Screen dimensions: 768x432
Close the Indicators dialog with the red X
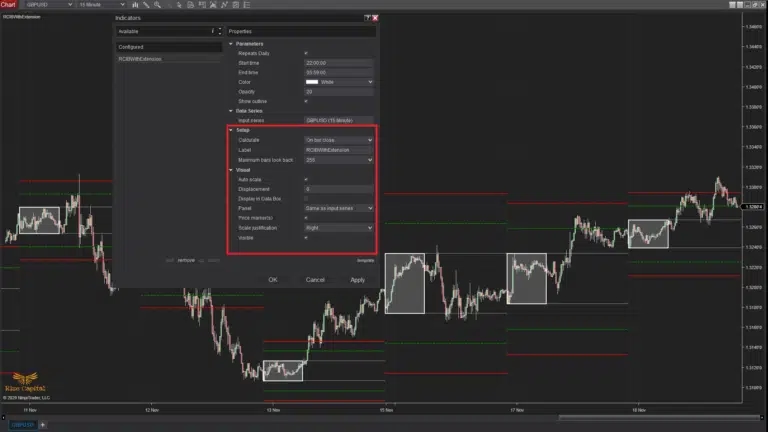(x=376, y=18)
